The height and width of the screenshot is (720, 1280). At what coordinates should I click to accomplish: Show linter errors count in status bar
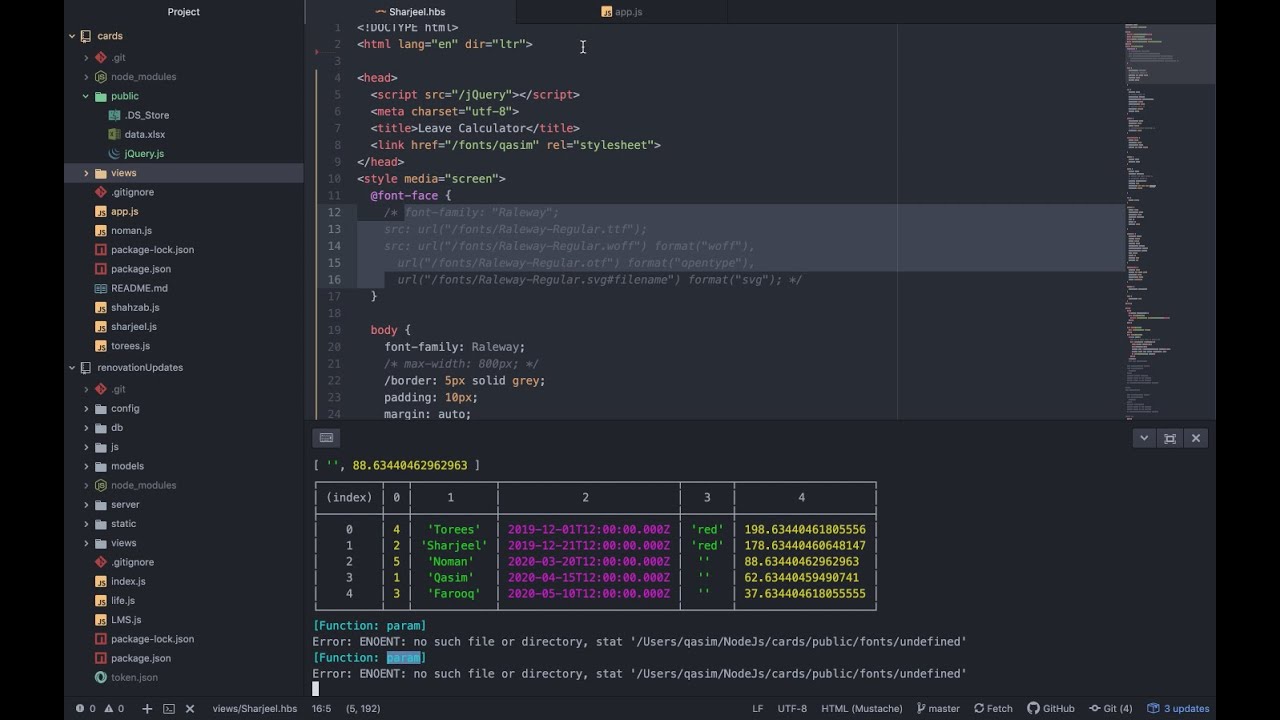pos(86,708)
